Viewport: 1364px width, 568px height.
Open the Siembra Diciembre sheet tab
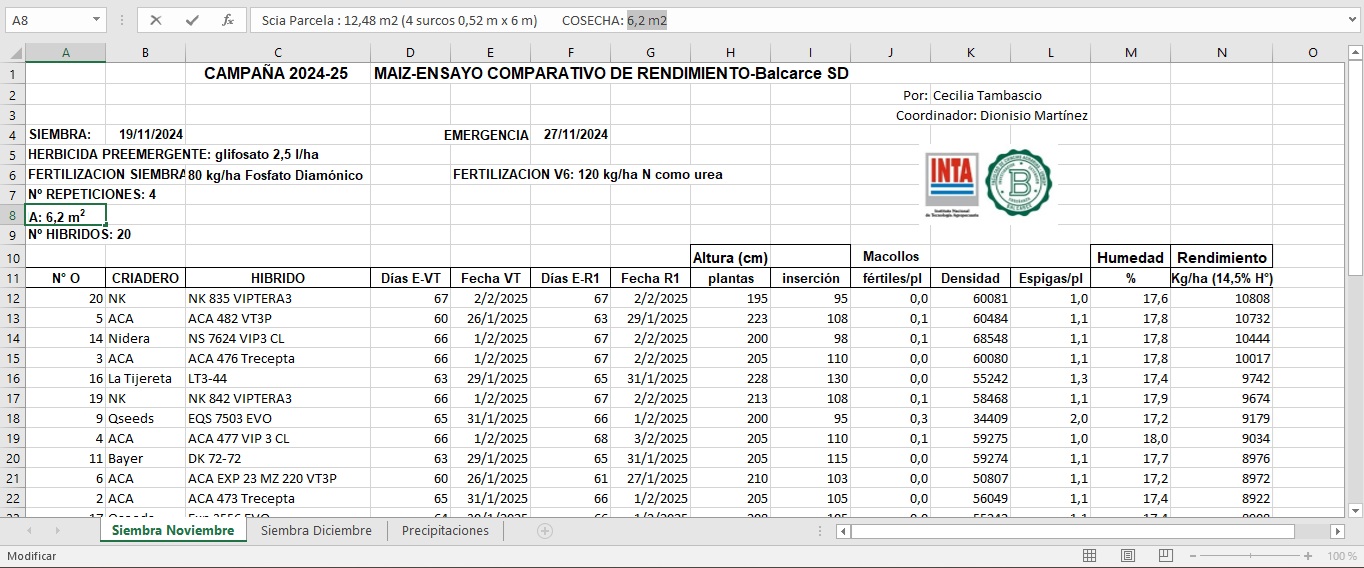pos(316,531)
